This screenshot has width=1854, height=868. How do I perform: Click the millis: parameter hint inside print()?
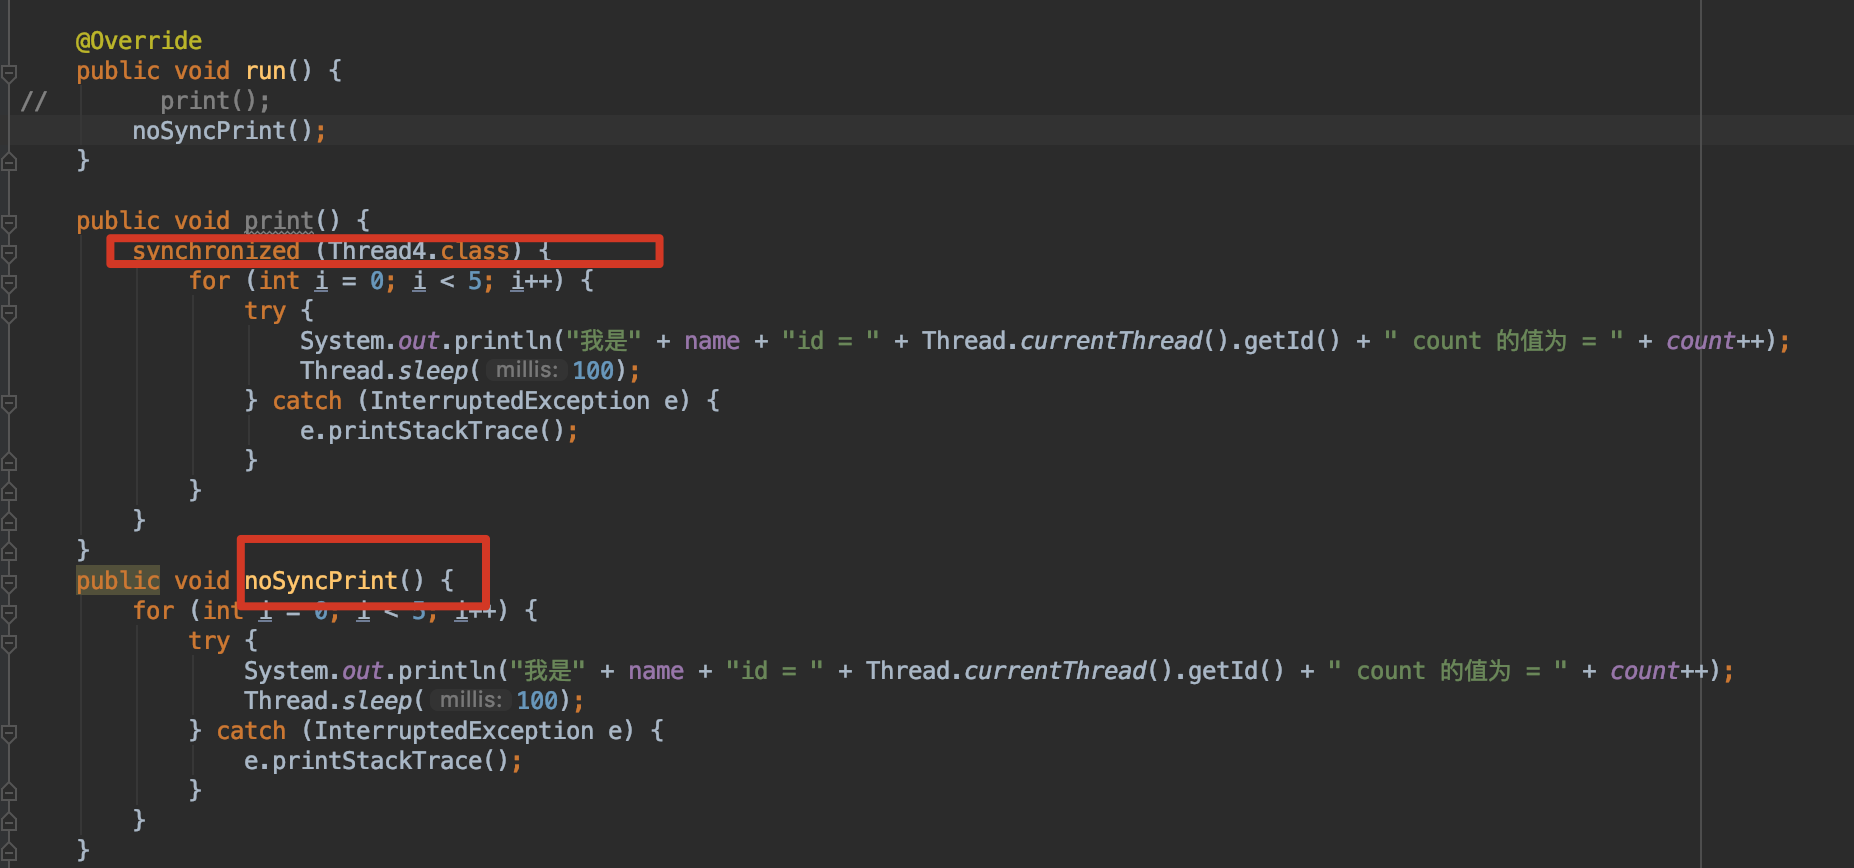click(526, 371)
